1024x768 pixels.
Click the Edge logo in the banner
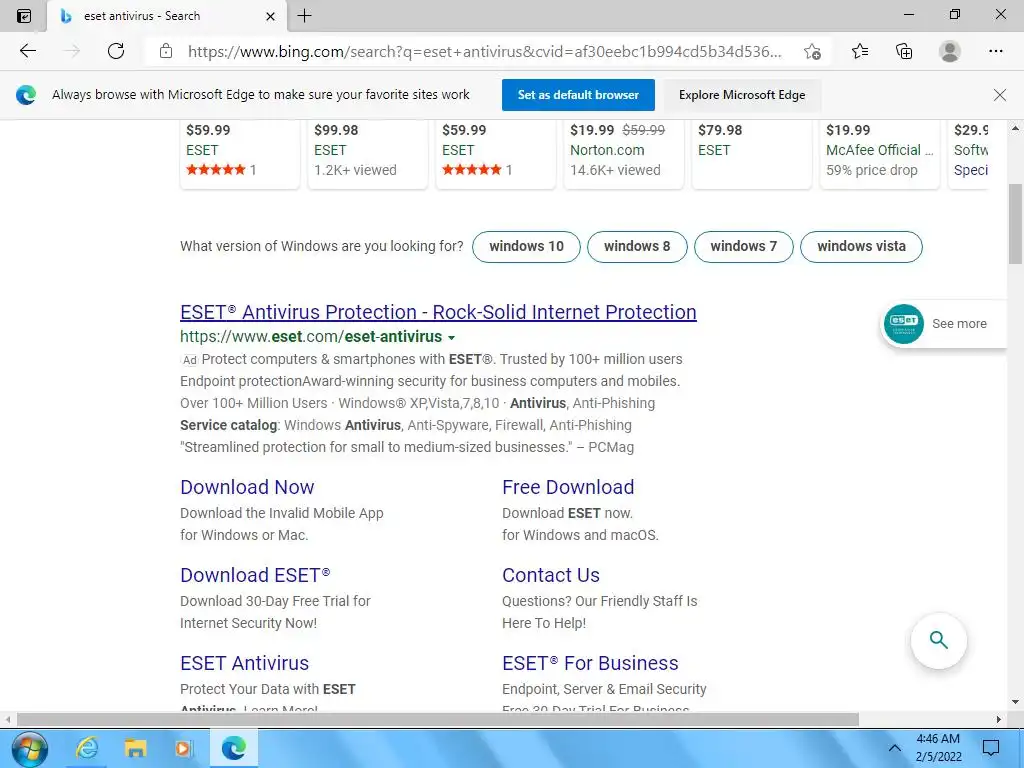26,95
